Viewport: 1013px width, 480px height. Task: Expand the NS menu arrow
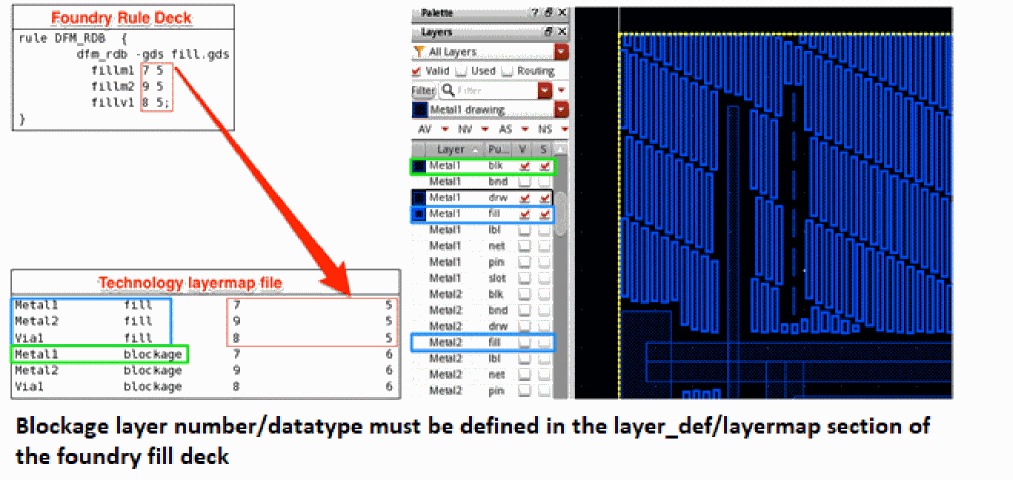(564, 129)
